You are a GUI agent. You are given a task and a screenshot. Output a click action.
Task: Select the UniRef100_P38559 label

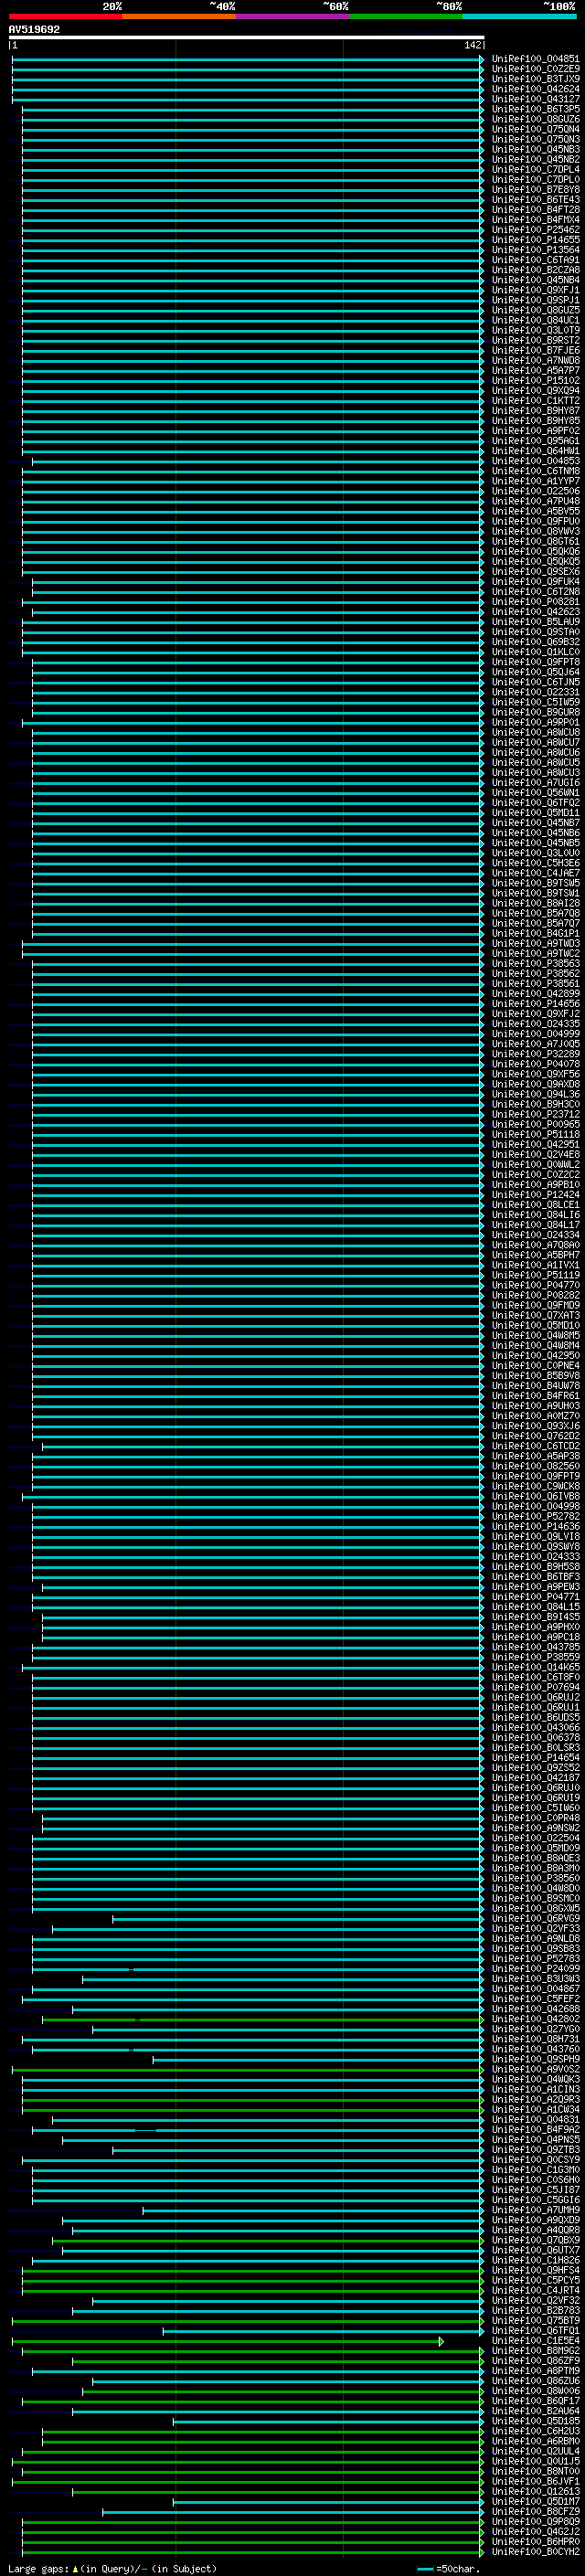(x=535, y=1658)
